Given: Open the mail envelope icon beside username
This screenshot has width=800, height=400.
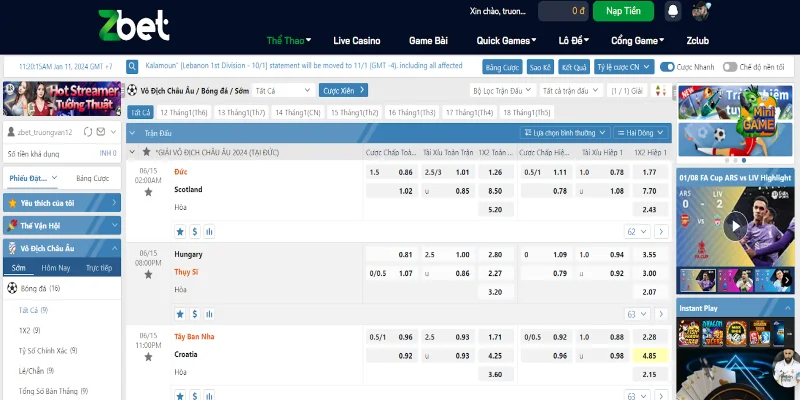Looking at the screenshot, I should point(98,132).
